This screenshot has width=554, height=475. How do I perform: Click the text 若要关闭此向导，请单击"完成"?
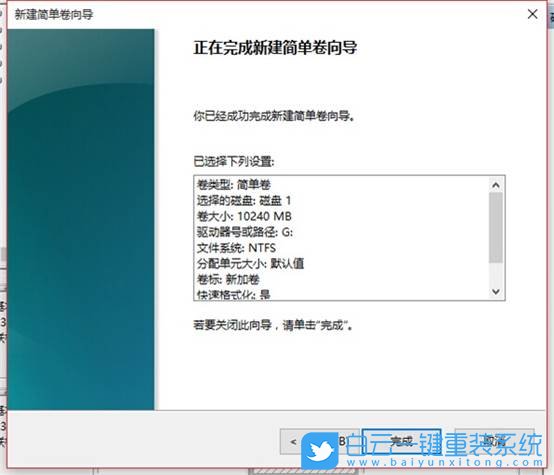273,324
